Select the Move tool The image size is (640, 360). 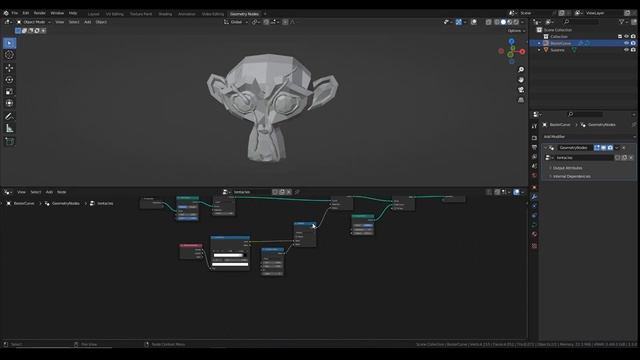click(9, 68)
